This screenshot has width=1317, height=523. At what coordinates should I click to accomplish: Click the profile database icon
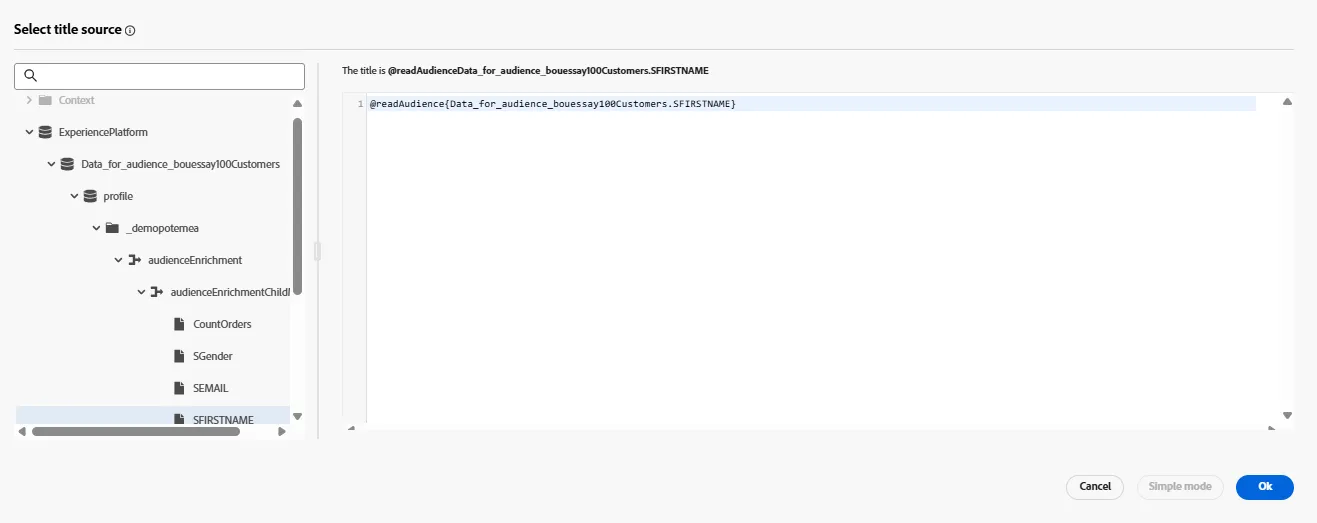[x=90, y=196]
